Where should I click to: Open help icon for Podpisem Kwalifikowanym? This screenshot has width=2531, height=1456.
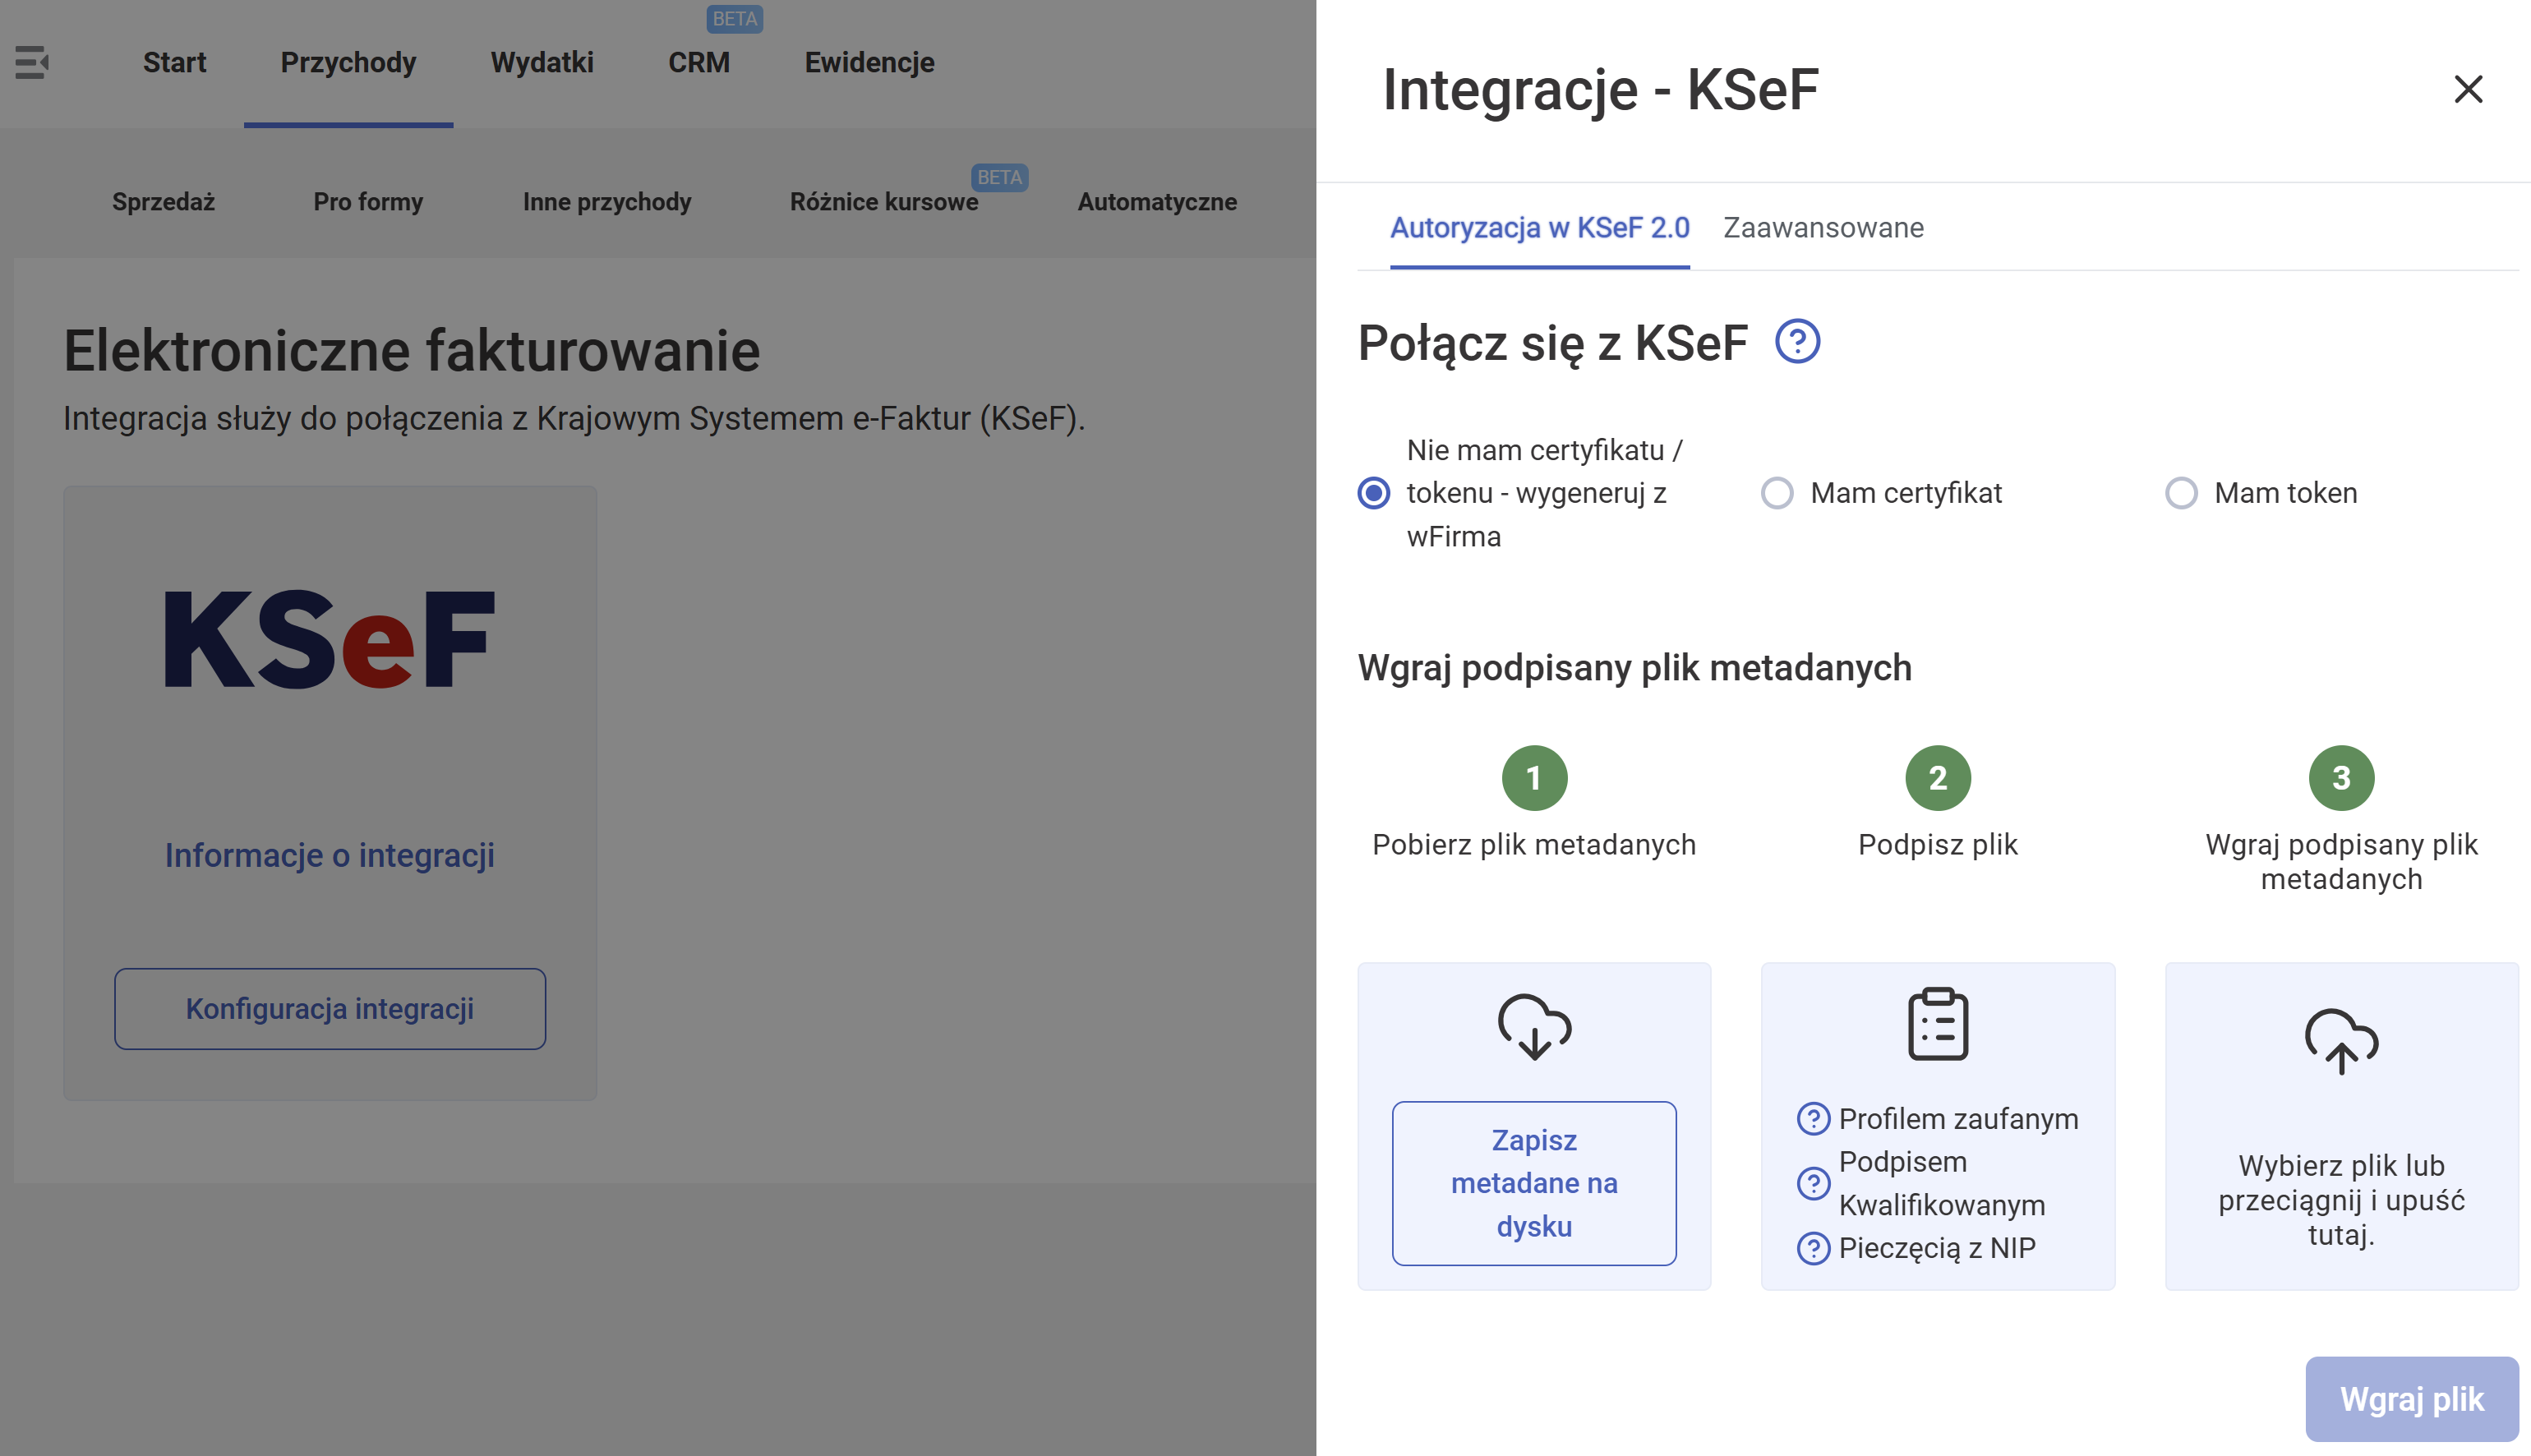click(1812, 1183)
